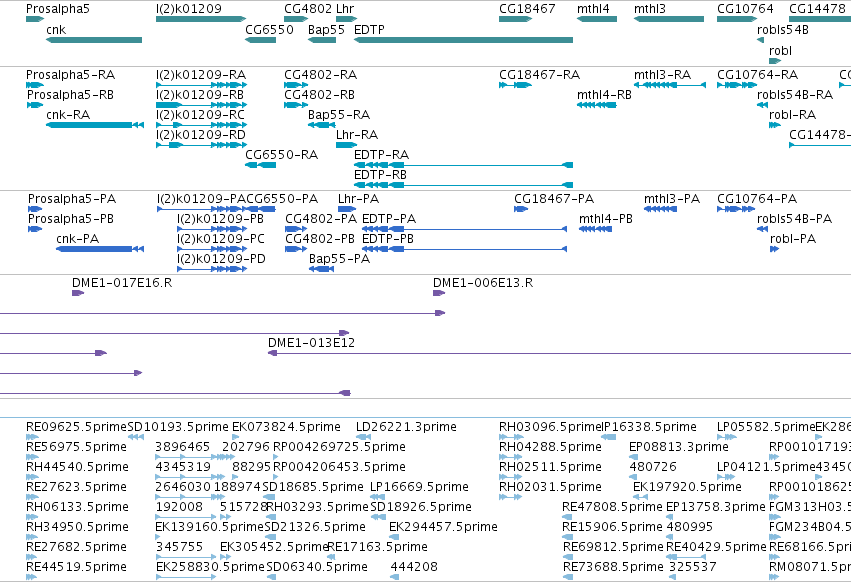This screenshot has height=582, width=851.
Task: Click the robls54B gene label
Action: 783,29
